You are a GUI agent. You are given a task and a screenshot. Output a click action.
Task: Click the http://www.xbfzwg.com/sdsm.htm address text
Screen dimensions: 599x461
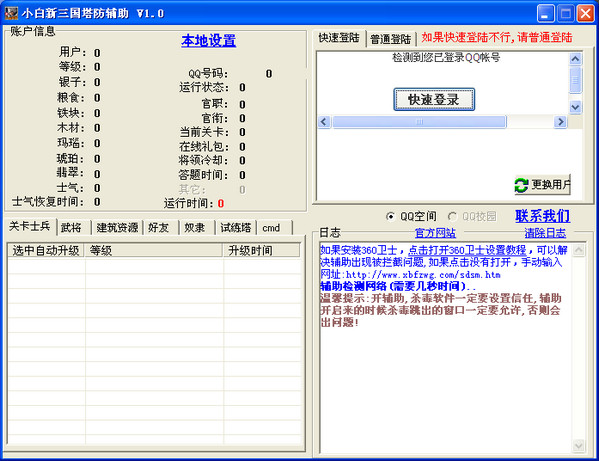point(423,275)
